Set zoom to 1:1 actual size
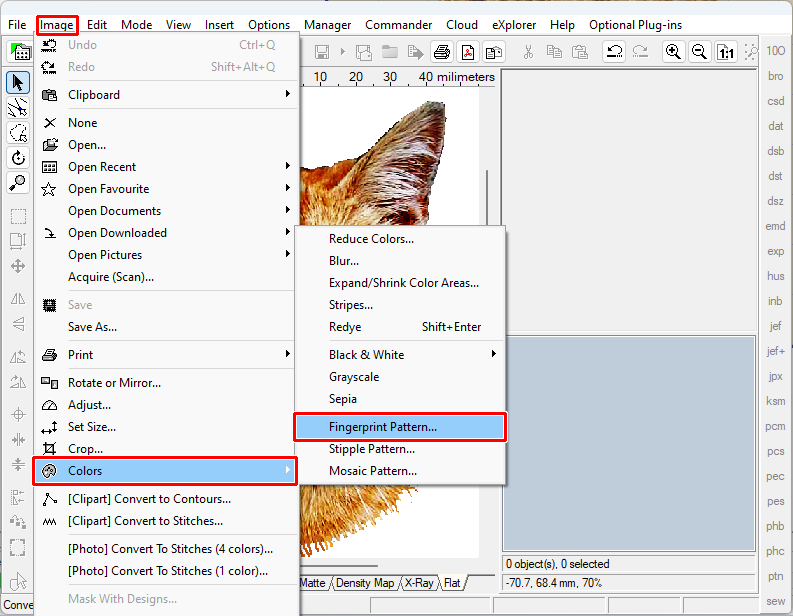 coord(726,52)
